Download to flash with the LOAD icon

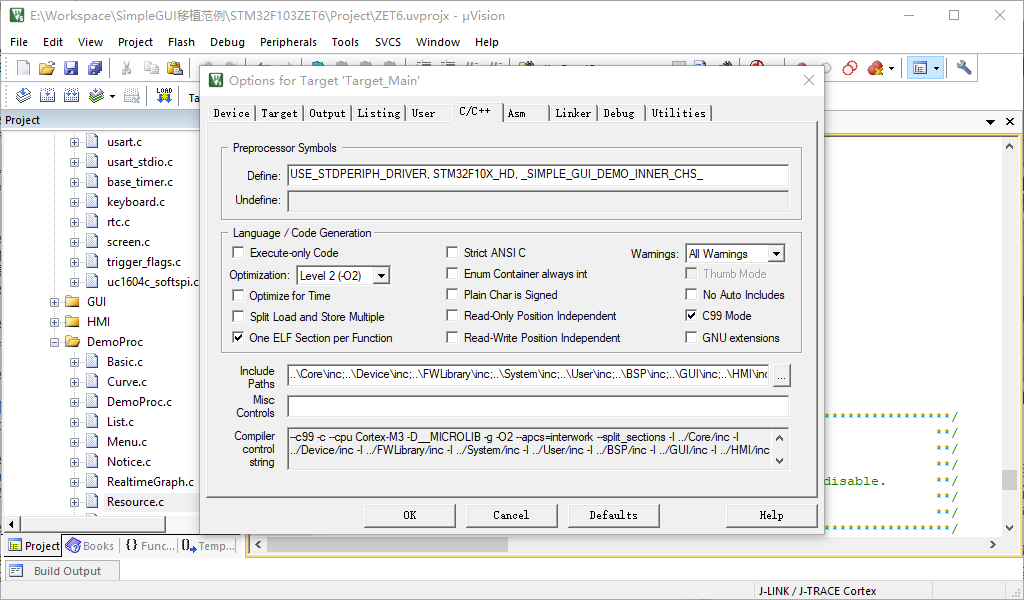(x=164, y=96)
